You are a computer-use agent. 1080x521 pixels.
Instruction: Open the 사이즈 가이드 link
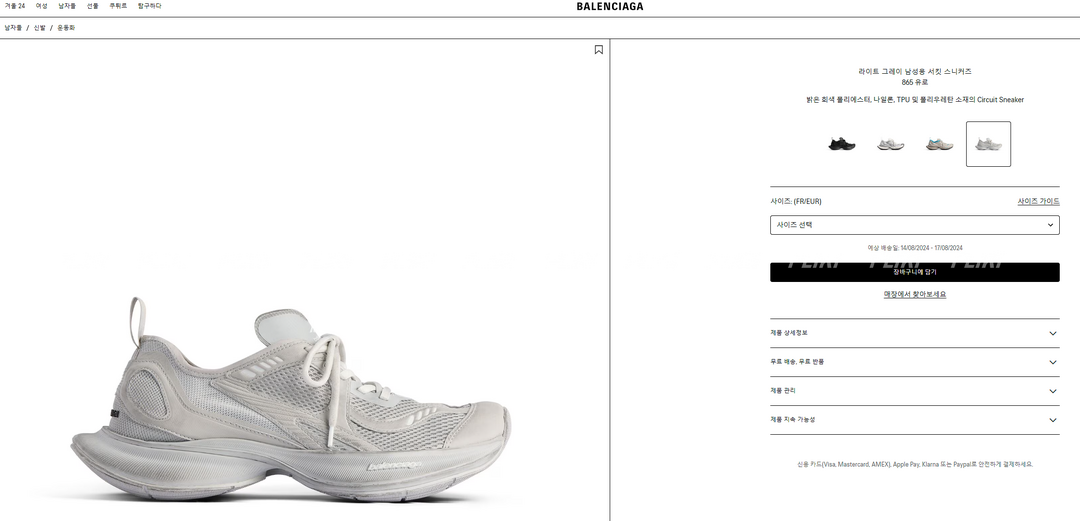pyautogui.click(x=1039, y=201)
